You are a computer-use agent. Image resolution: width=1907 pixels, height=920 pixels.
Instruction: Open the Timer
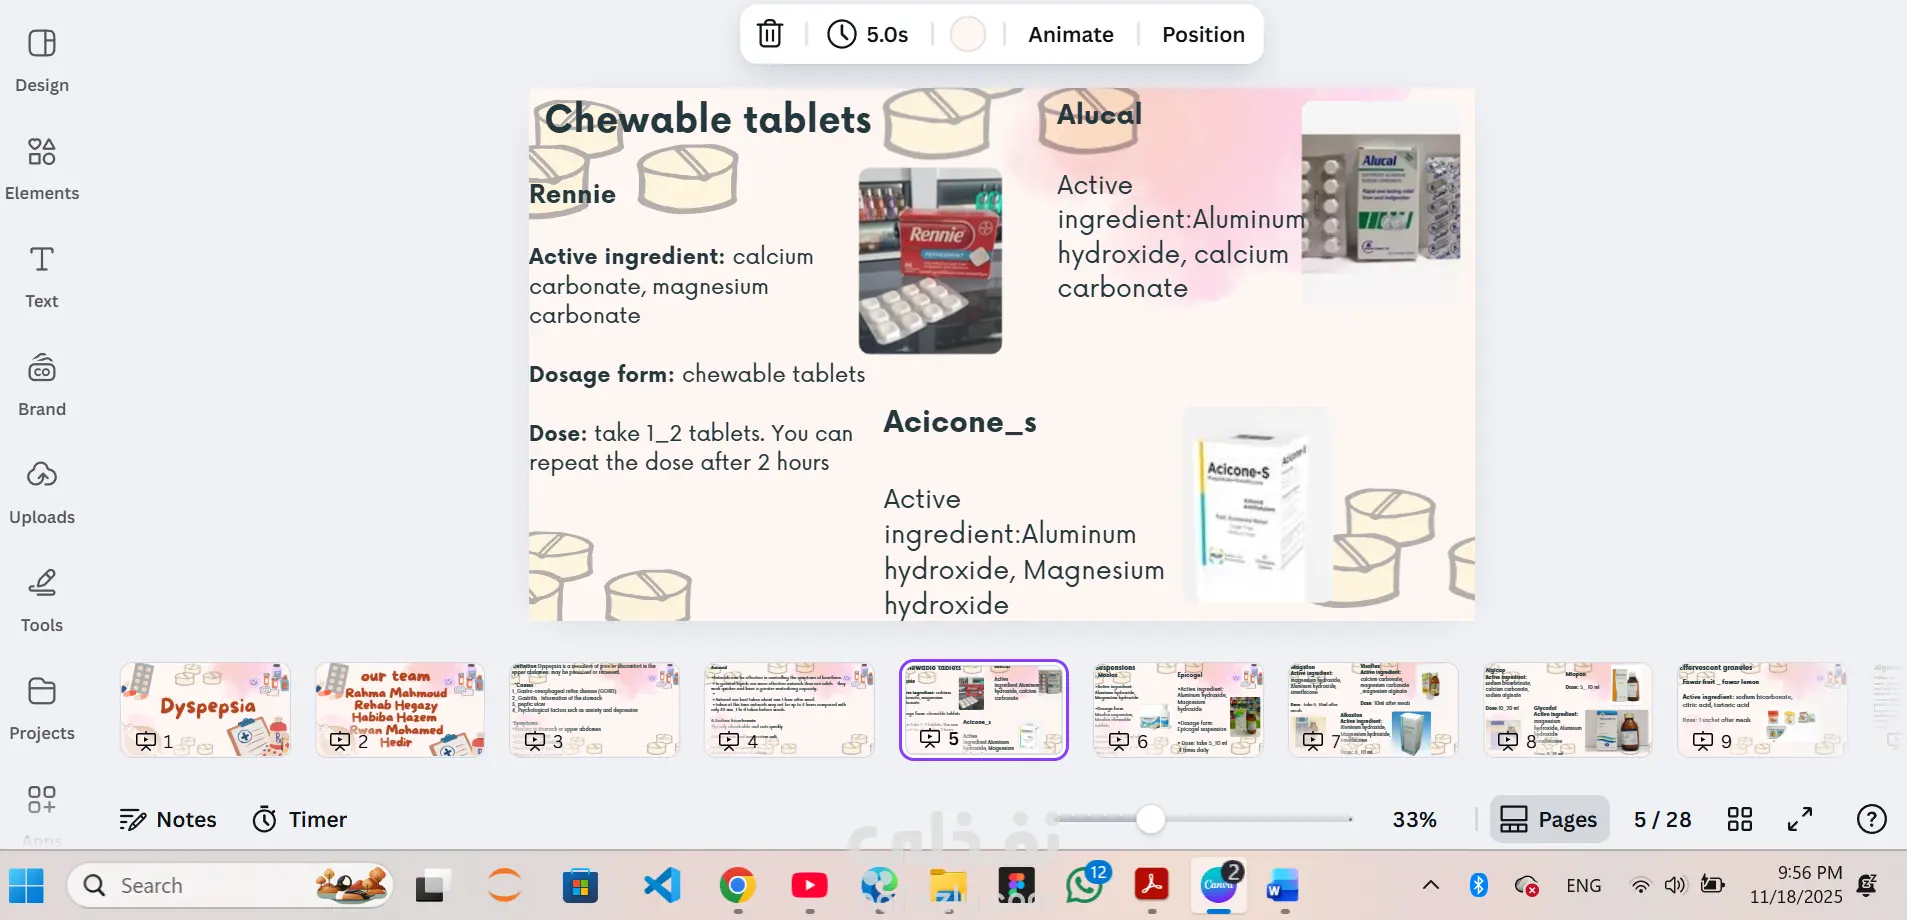(300, 819)
